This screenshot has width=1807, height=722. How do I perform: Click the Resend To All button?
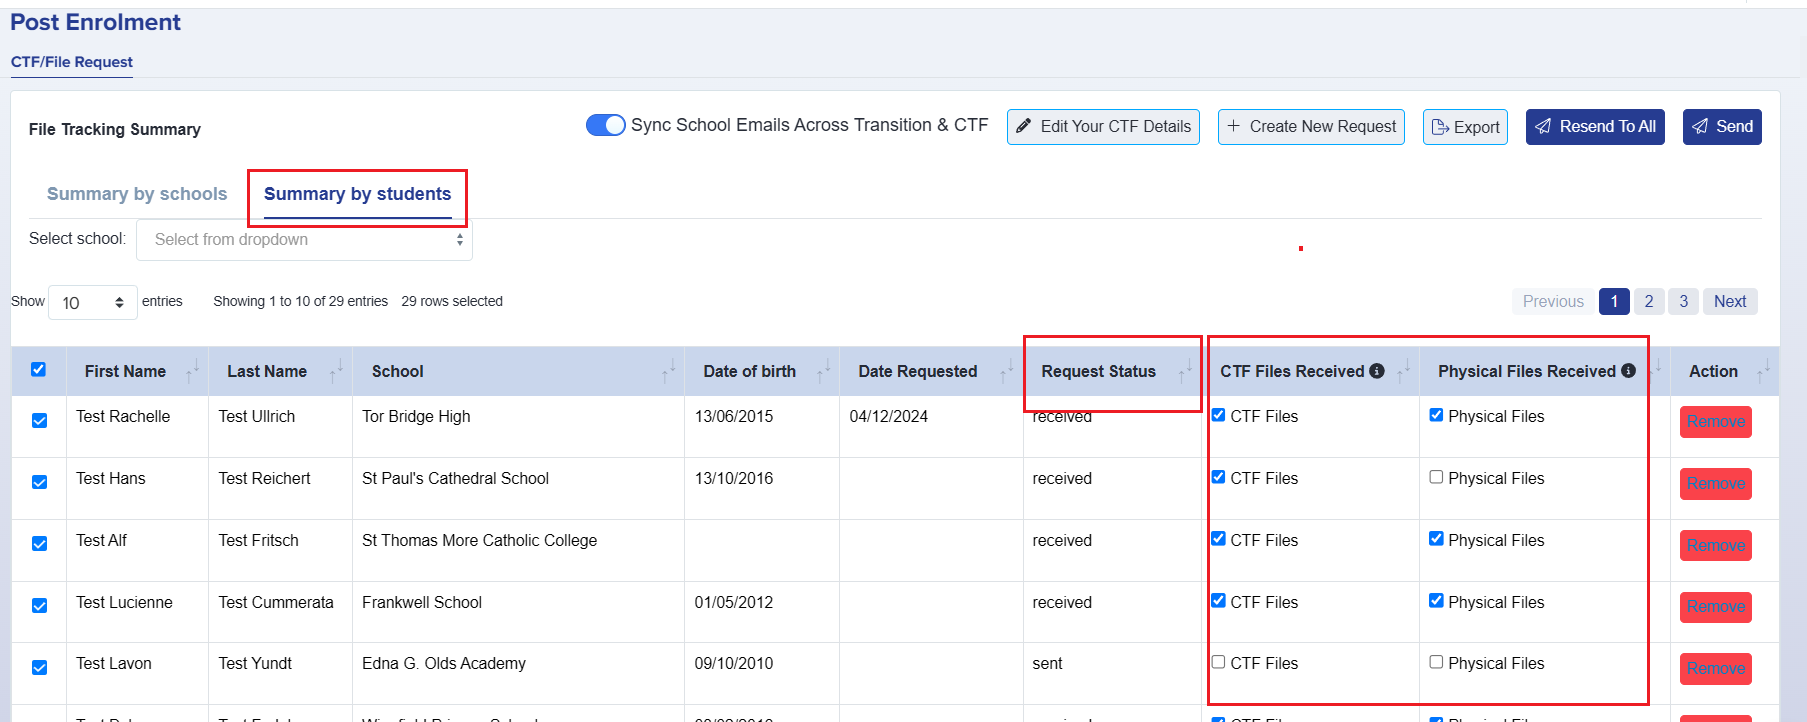[1595, 127]
